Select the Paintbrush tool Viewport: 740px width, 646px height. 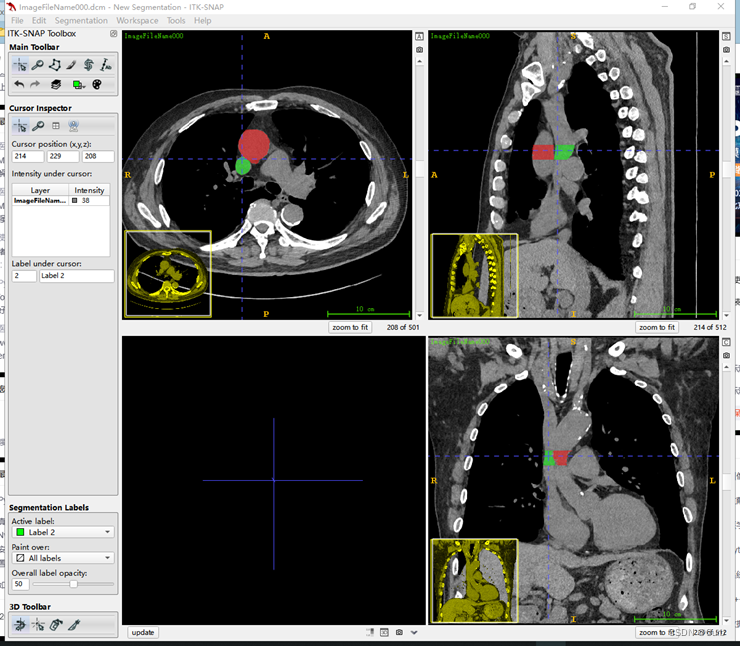[71, 65]
